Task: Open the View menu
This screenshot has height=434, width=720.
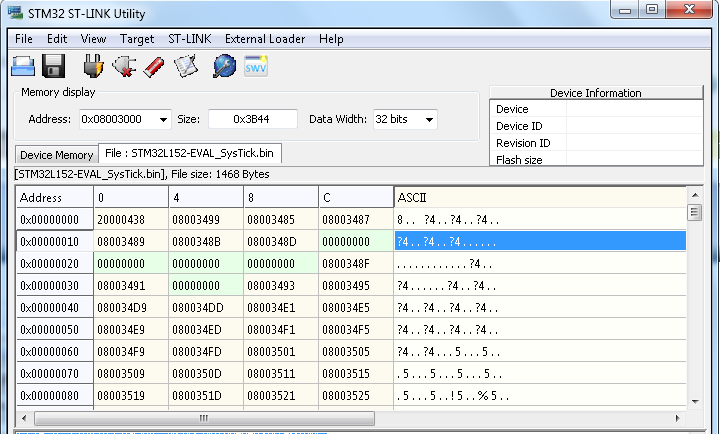Action: coord(93,39)
